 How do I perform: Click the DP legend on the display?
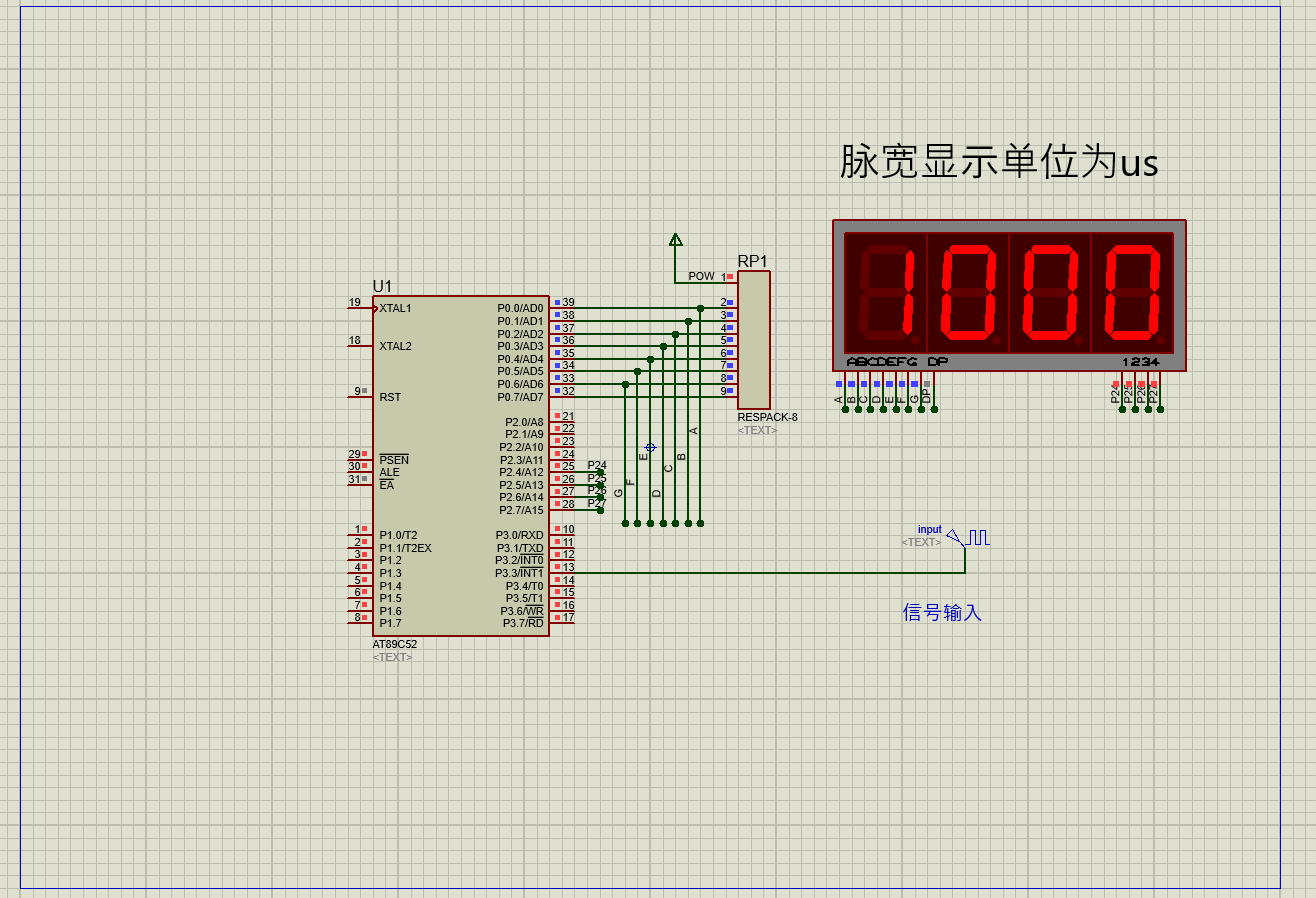(x=938, y=361)
